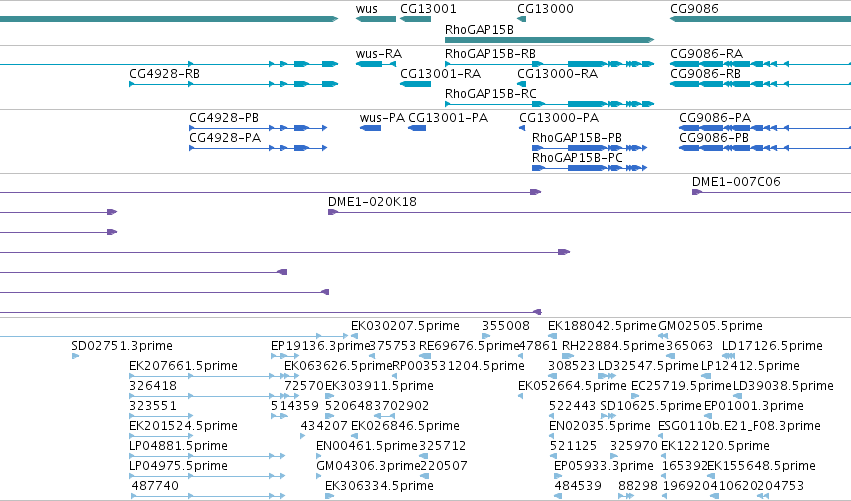Select EST EN02035.5prime

[599, 426]
